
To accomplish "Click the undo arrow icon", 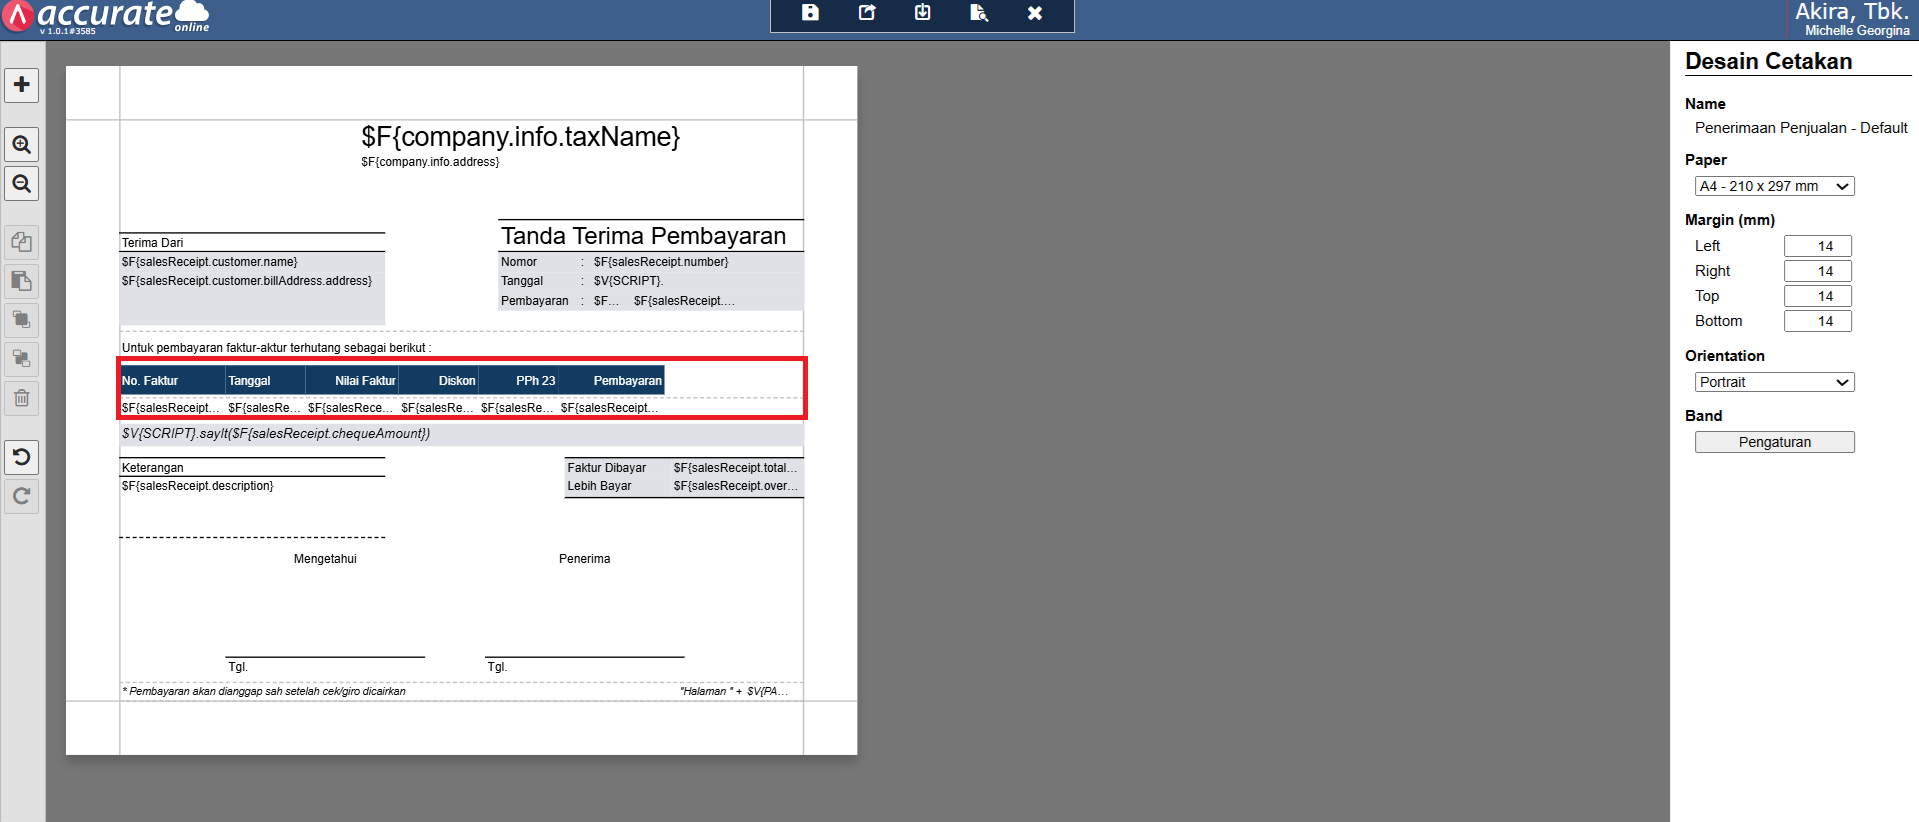I will pyautogui.click(x=21, y=457).
